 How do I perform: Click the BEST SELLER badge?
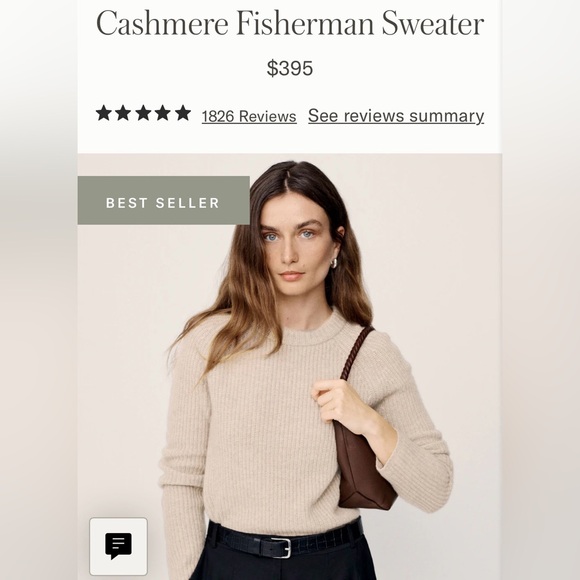click(x=163, y=200)
